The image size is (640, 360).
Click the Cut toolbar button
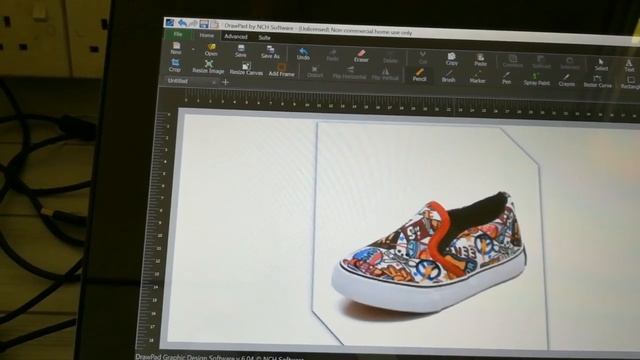tap(423, 58)
